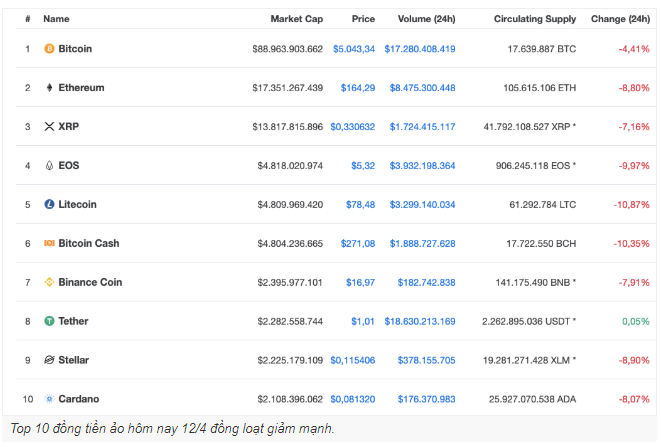Click Bitcoin Cash volume $1.888.727.628
This screenshot has height=447, width=661.
tap(422, 243)
